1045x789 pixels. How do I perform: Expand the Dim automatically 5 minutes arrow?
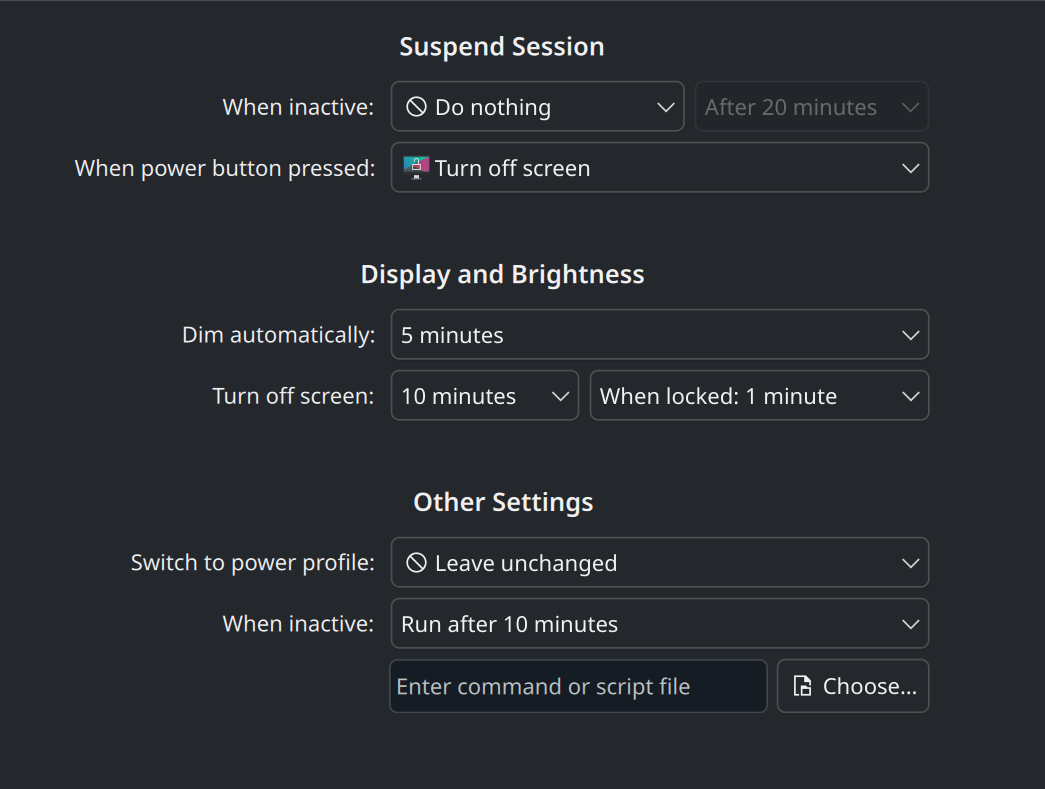[910, 335]
